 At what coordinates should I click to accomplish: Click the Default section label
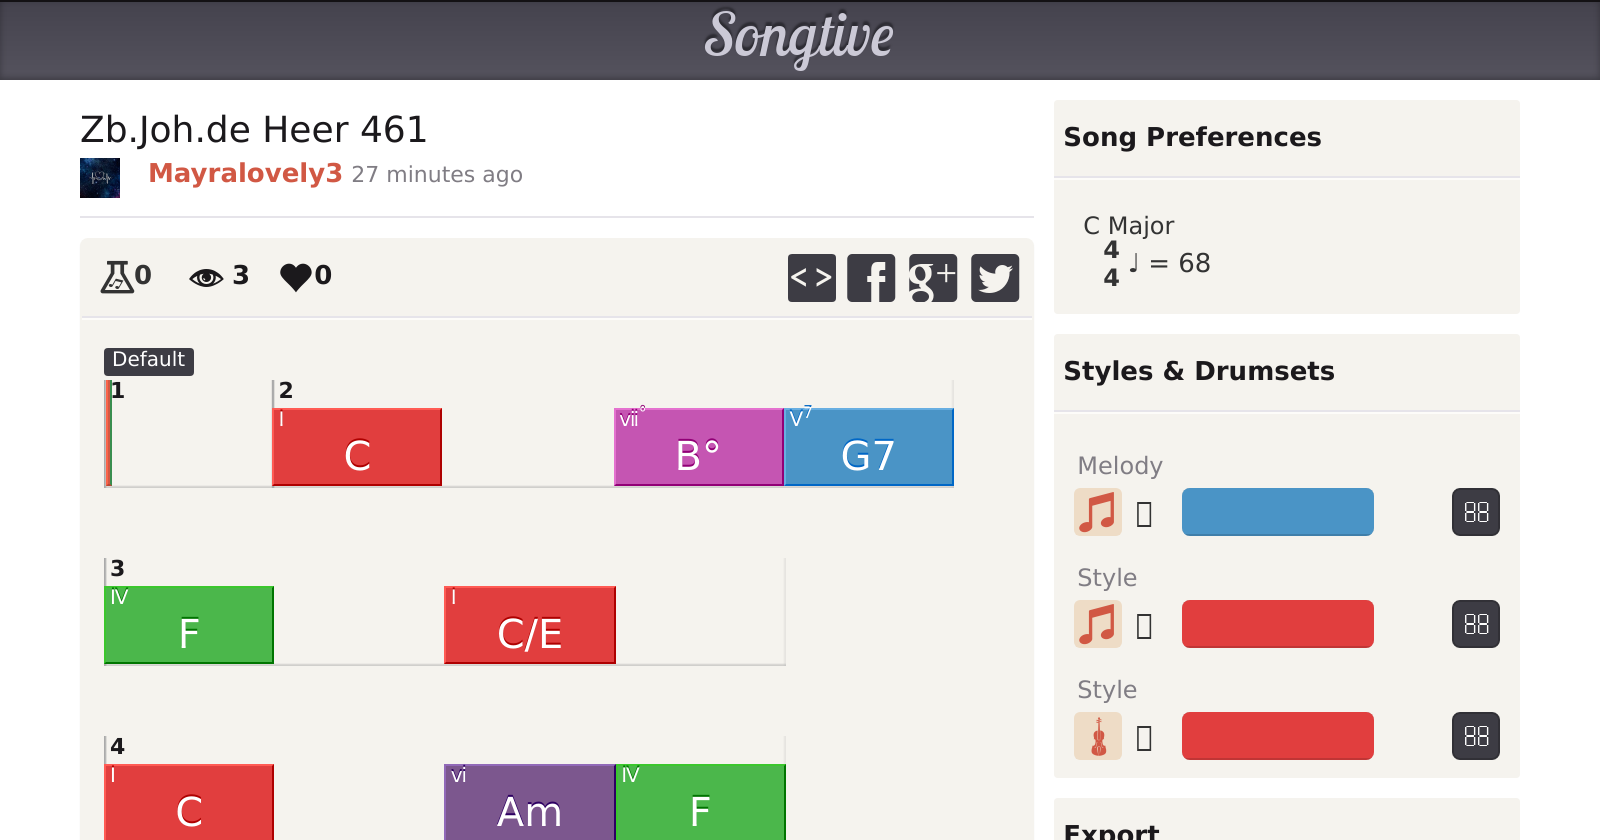pos(149,360)
